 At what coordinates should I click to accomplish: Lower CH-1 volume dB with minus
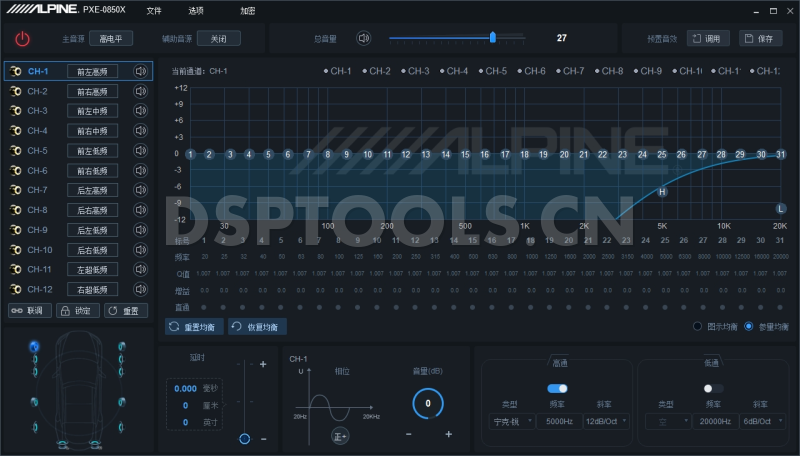tap(409, 434)
